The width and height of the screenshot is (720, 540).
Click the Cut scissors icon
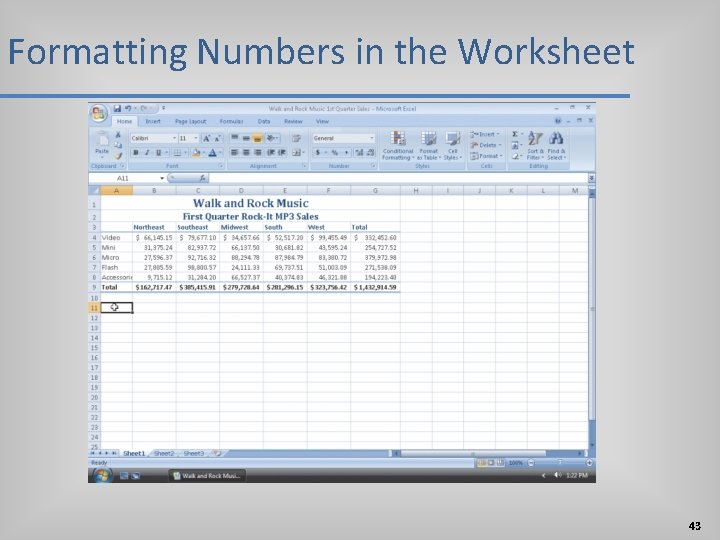tap(118, 135)
